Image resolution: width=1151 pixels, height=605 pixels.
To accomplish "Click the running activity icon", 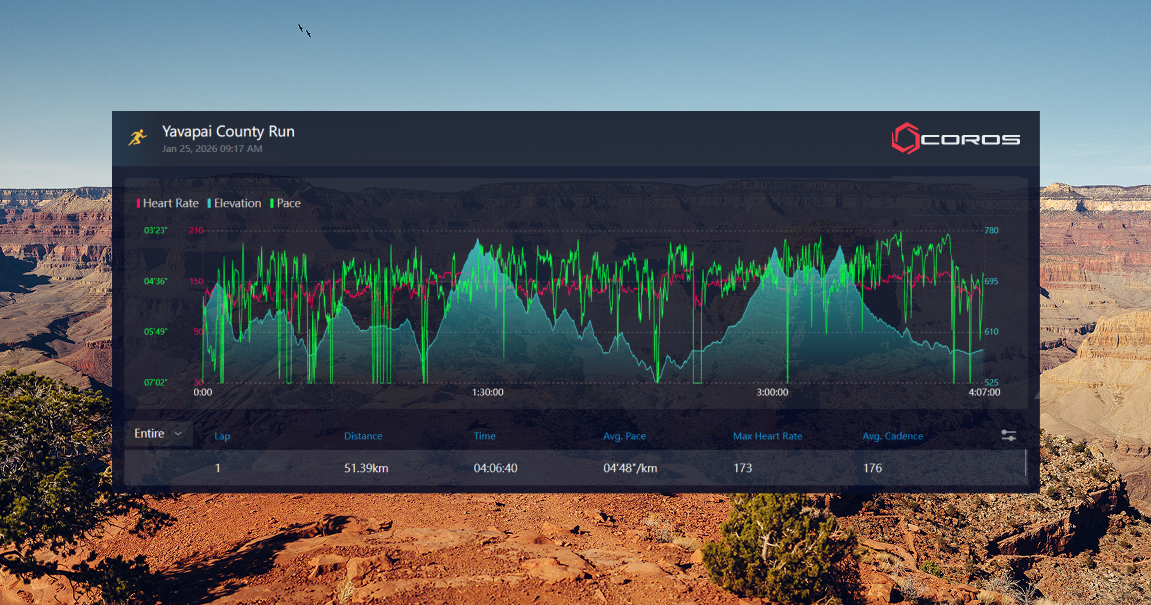I will (137, 137).
